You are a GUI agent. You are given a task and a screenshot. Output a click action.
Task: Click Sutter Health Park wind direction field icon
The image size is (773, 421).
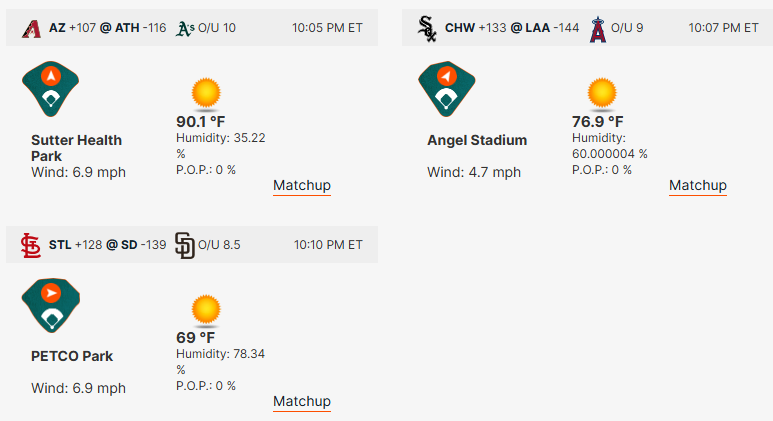pyautogui.click(x=50, y=89)
